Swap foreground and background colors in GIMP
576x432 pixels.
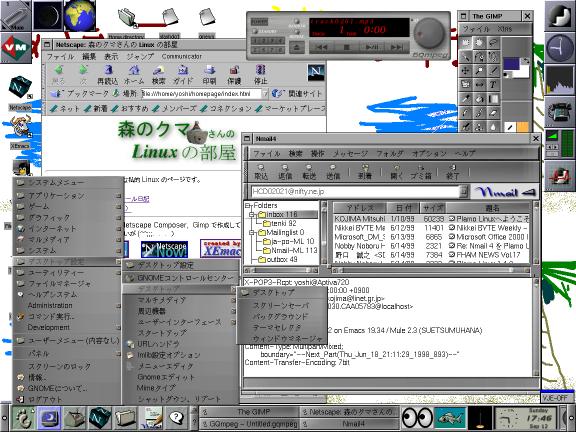(526, 61)
